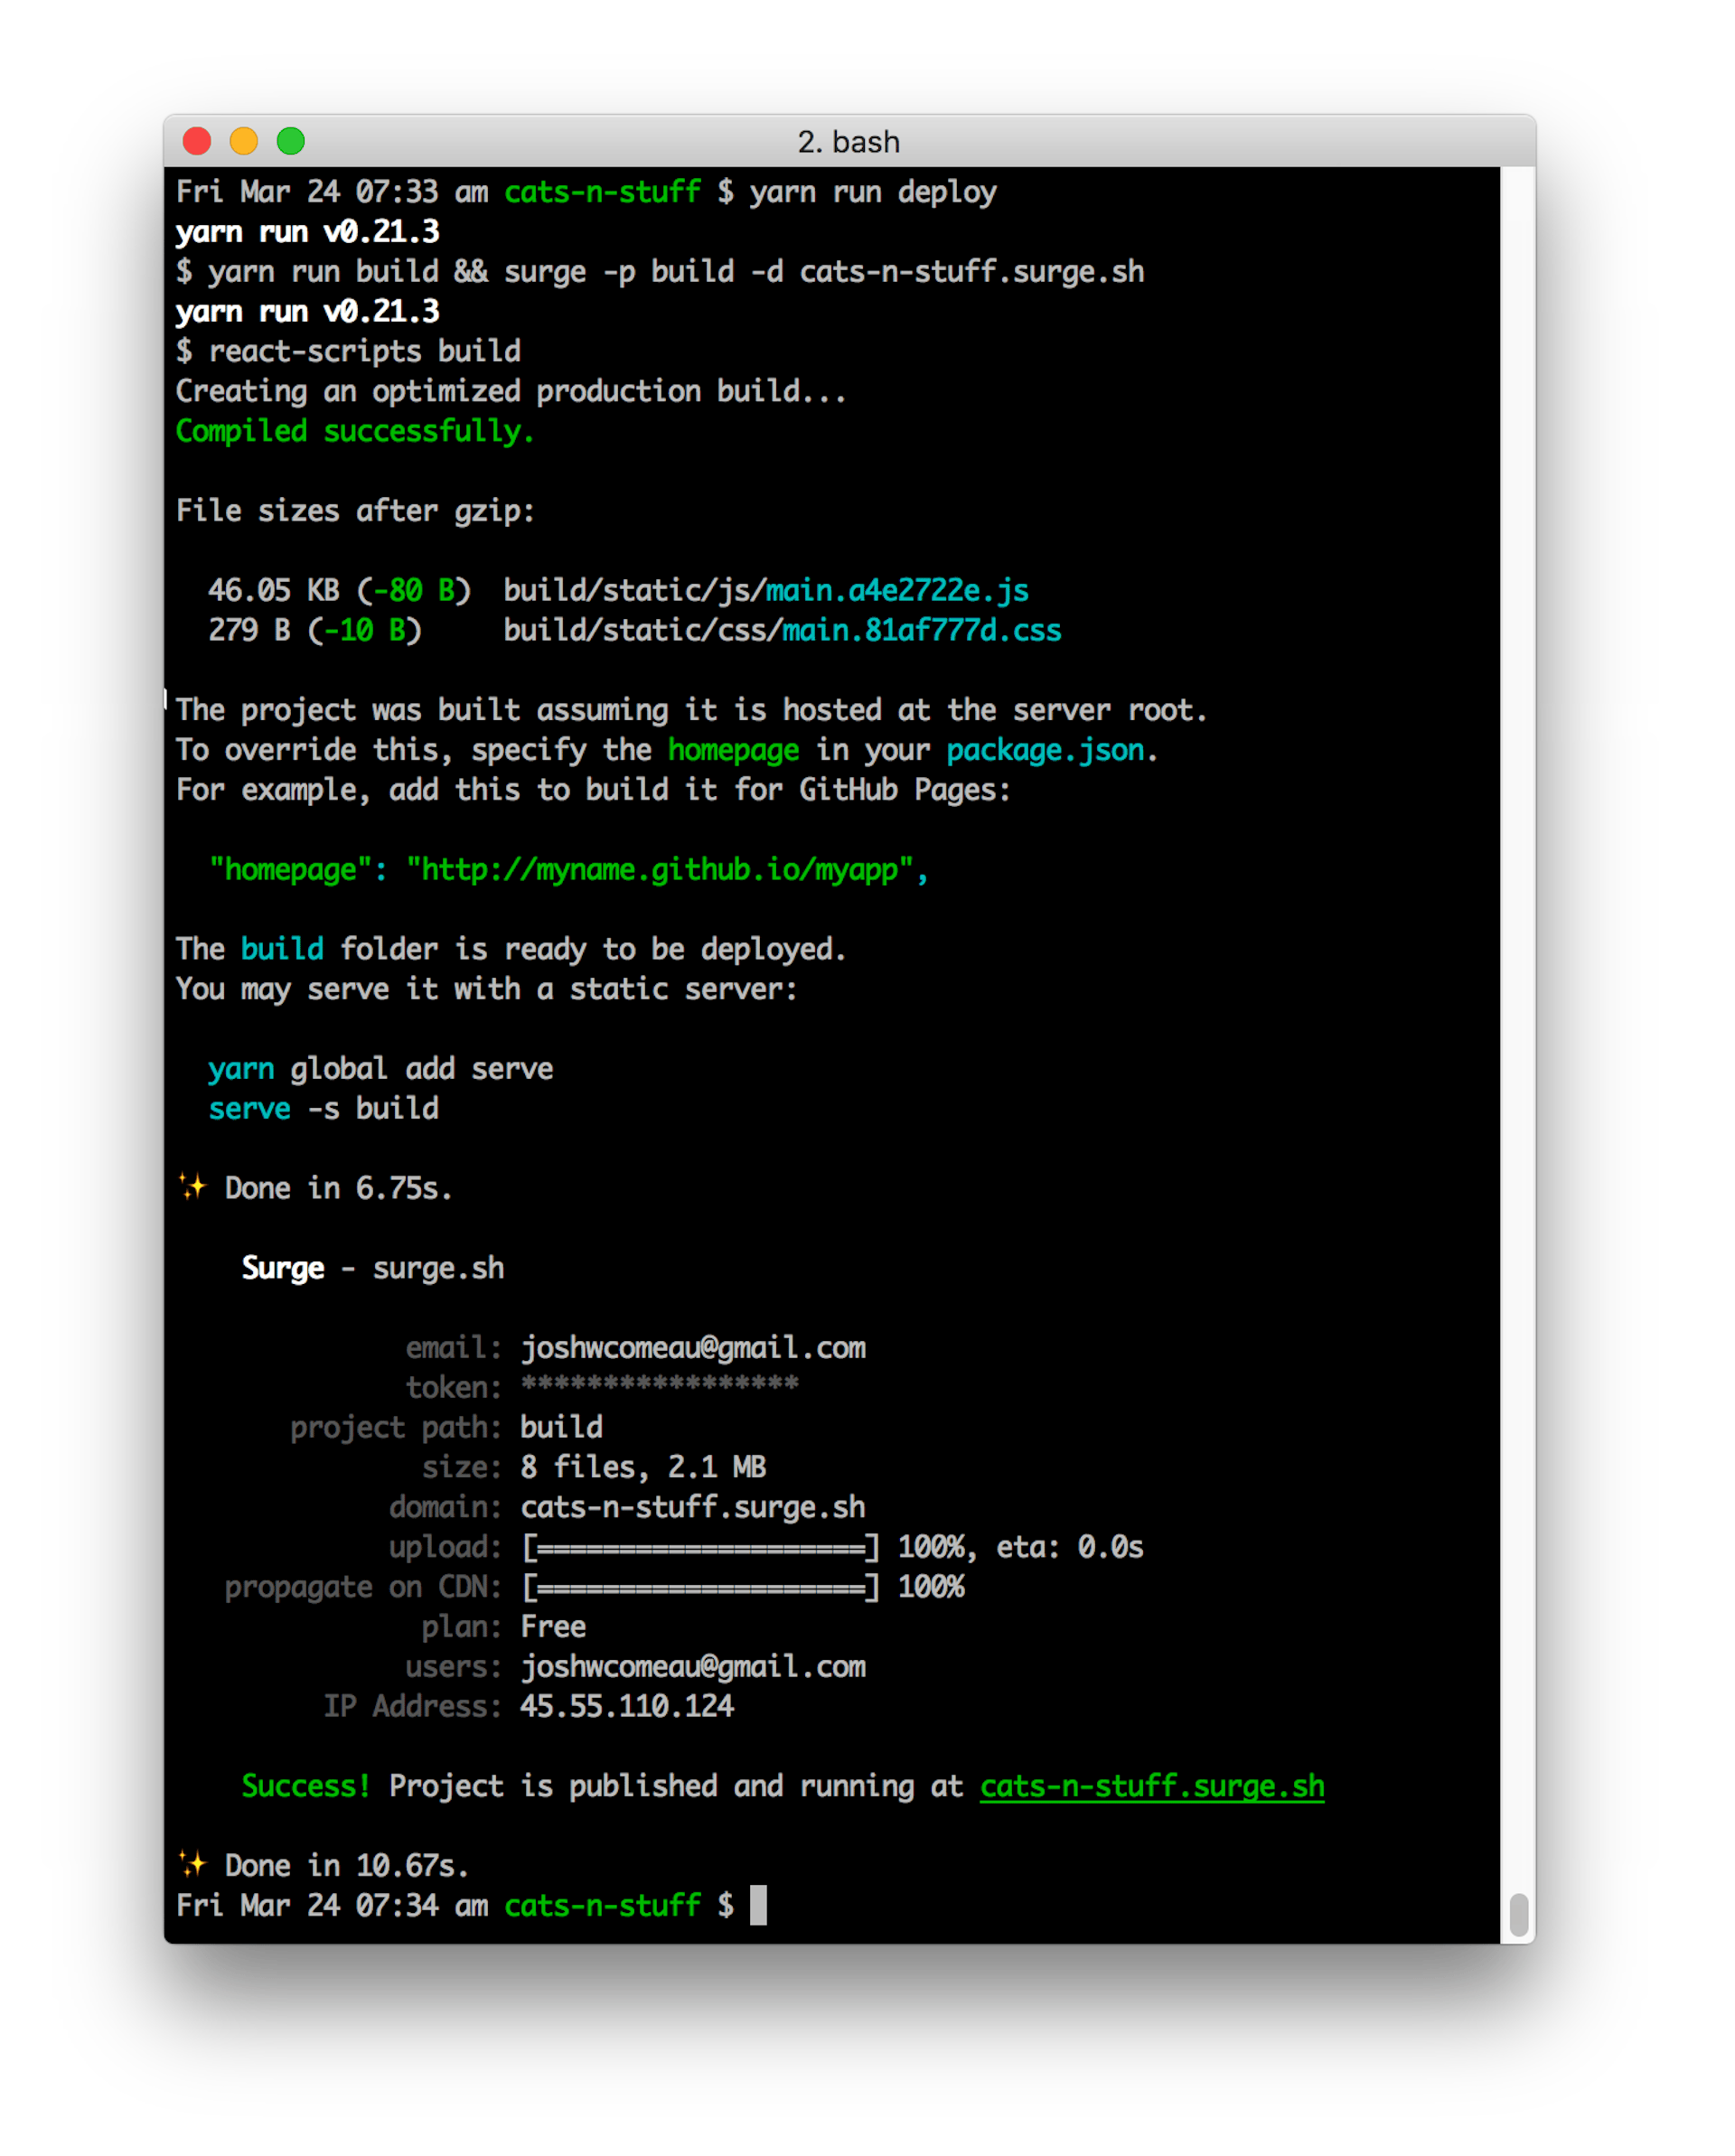This screenshot has height=2156, width=1735.
Task: Click the main.81af777d.css file name
Action: point(920,631)
